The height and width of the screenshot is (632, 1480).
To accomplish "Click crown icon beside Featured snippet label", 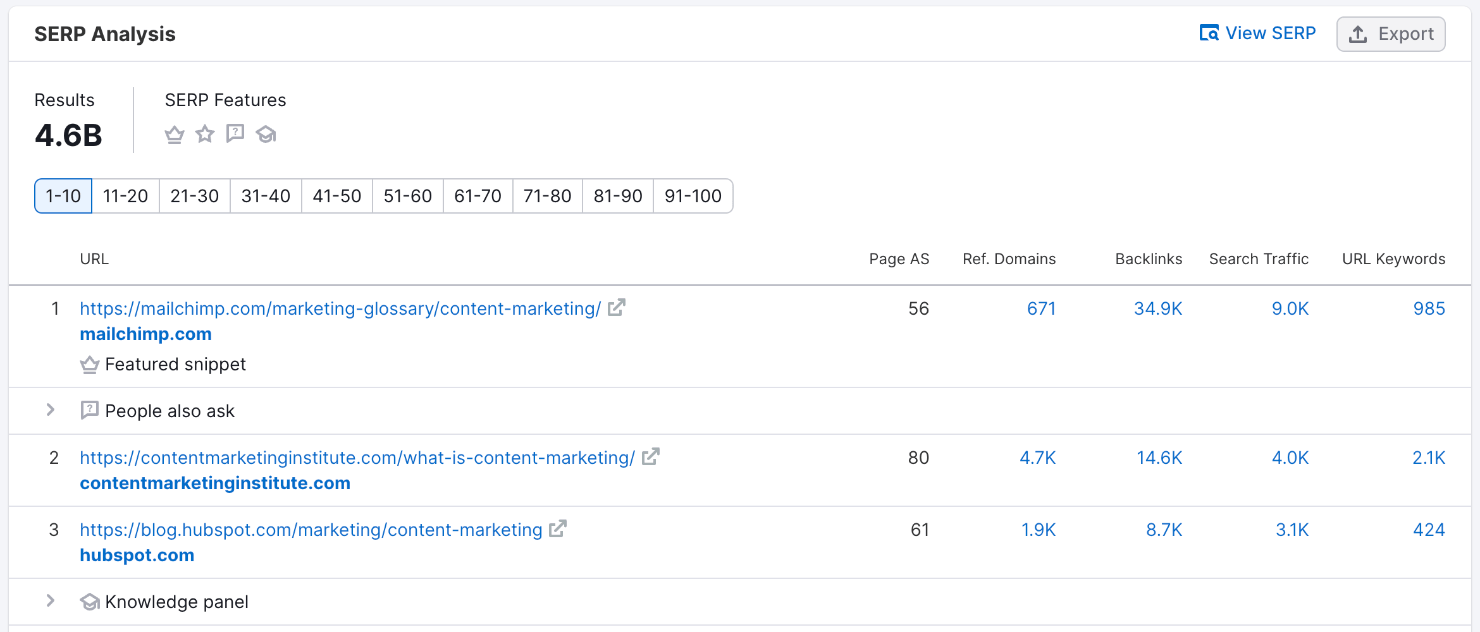I will coord(89,365).
